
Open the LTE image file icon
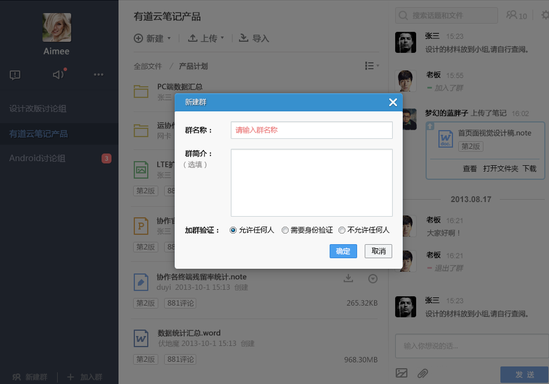pyautogui.click(x=141, y=170)
